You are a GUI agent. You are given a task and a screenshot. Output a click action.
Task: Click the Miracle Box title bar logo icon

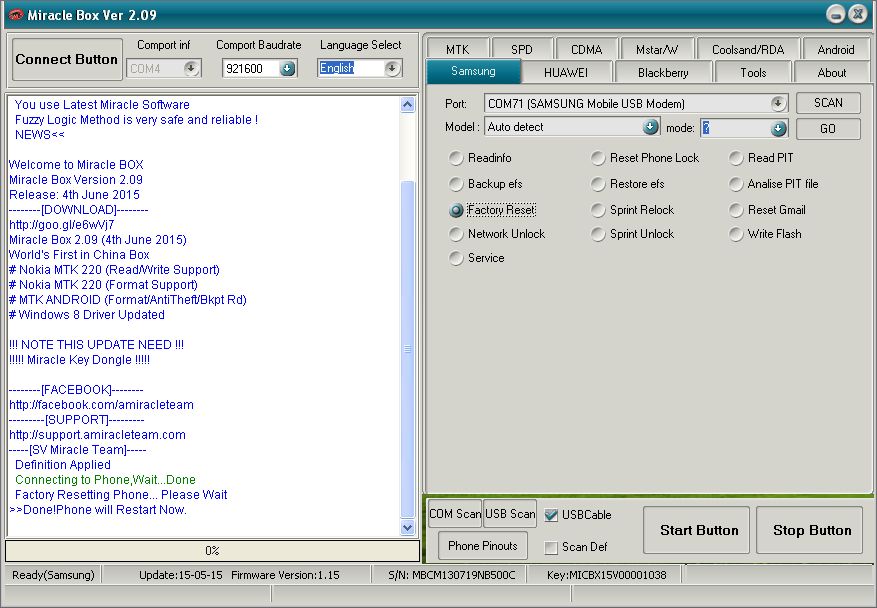(16, 15)
